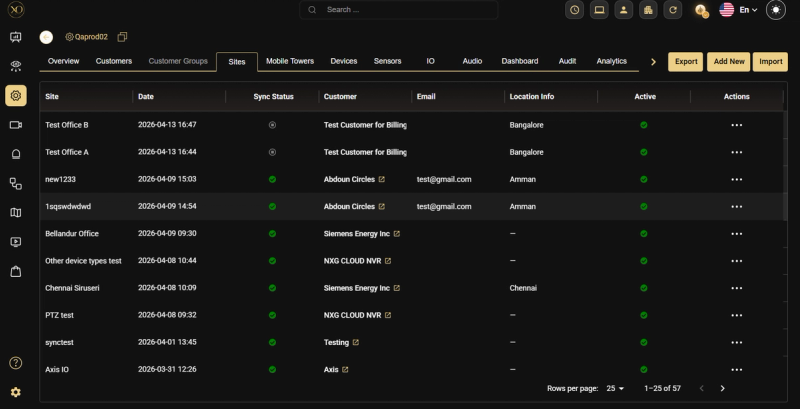Open external link for NXG CLOUD NVR on PTZ test row
The image size is (800, 409).
click(388, 315)
